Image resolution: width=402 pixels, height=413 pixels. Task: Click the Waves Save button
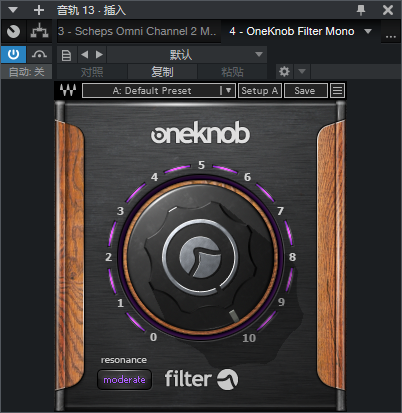[305, 91]
